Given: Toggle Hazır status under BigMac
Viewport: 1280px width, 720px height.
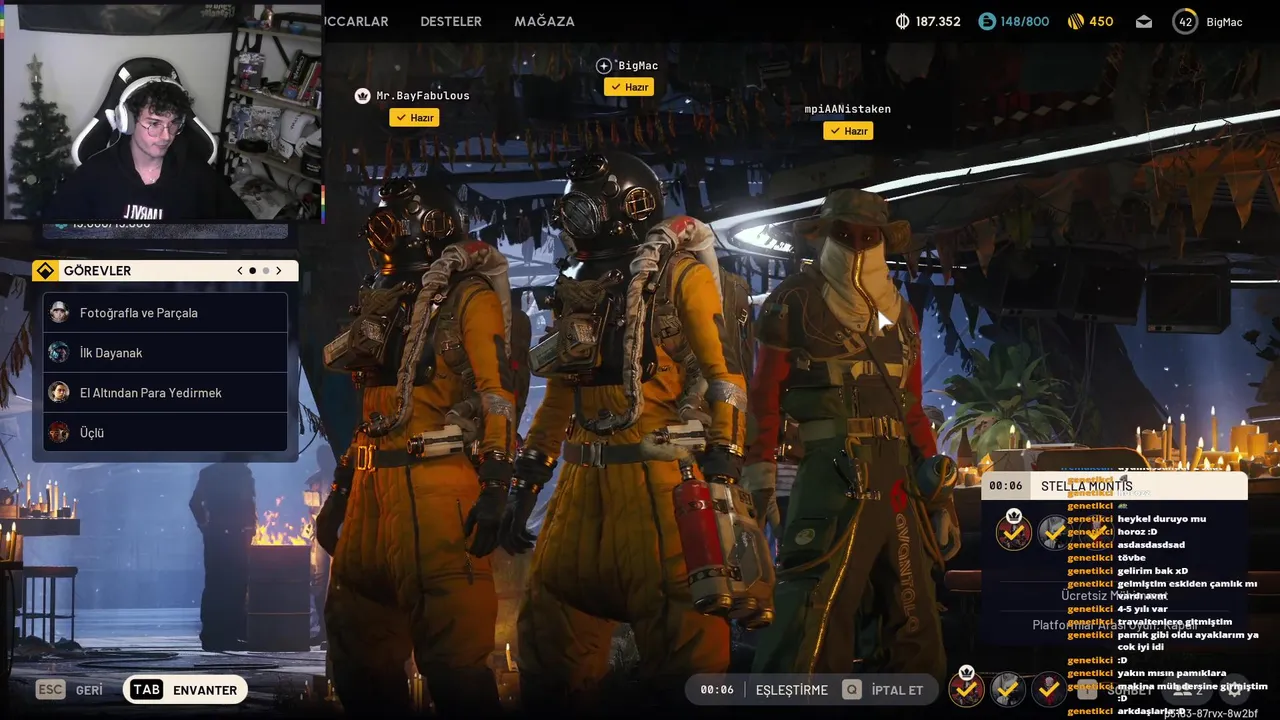Looking at the screenshot, I should coord(629,87).
